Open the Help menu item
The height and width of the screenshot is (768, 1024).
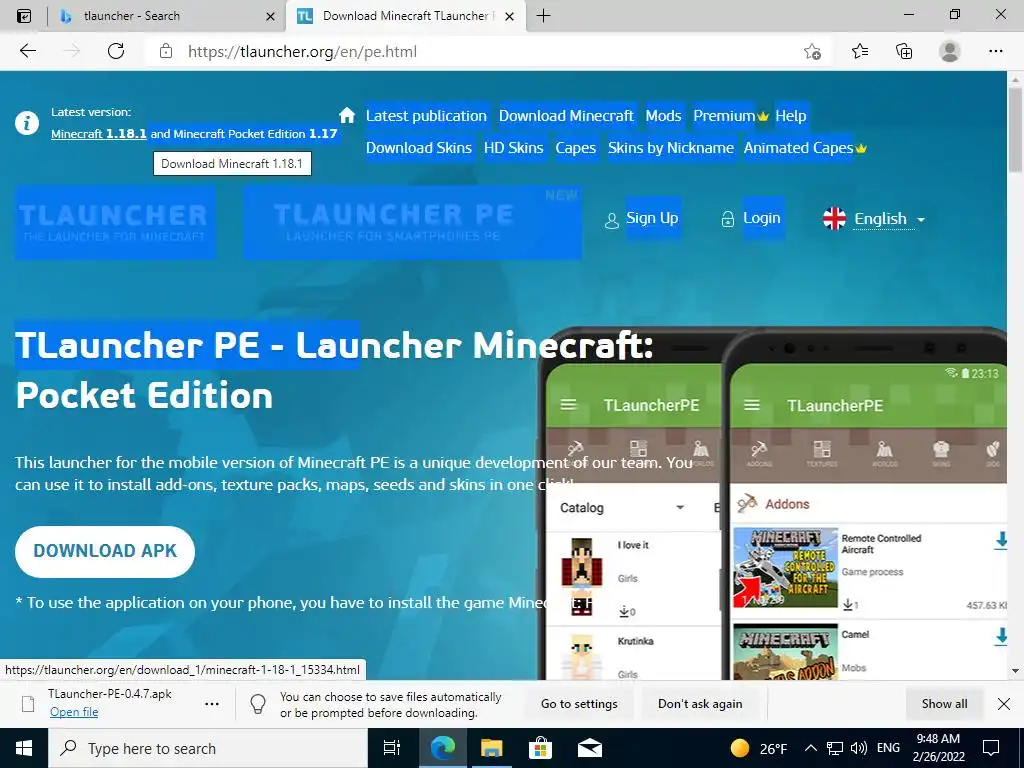pyautogui.click(x=791, y=116)
